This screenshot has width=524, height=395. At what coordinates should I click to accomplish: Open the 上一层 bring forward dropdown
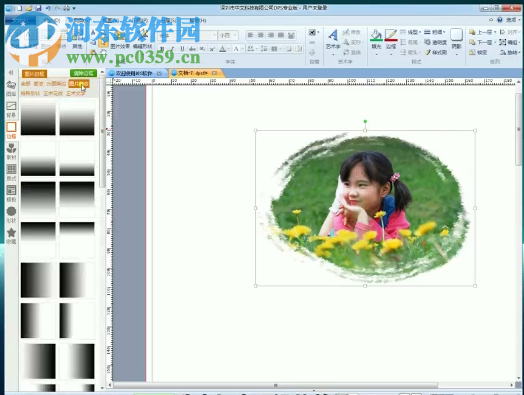pos(483,32)
